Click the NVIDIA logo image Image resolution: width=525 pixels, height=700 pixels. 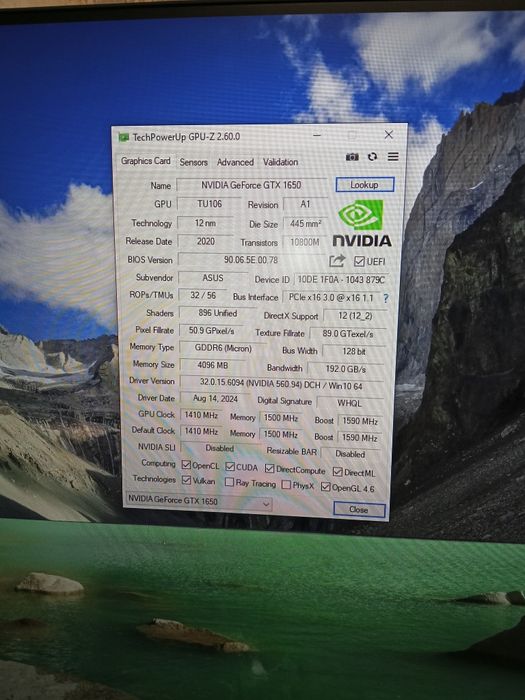pyautogui.click(x=362, y=224)
